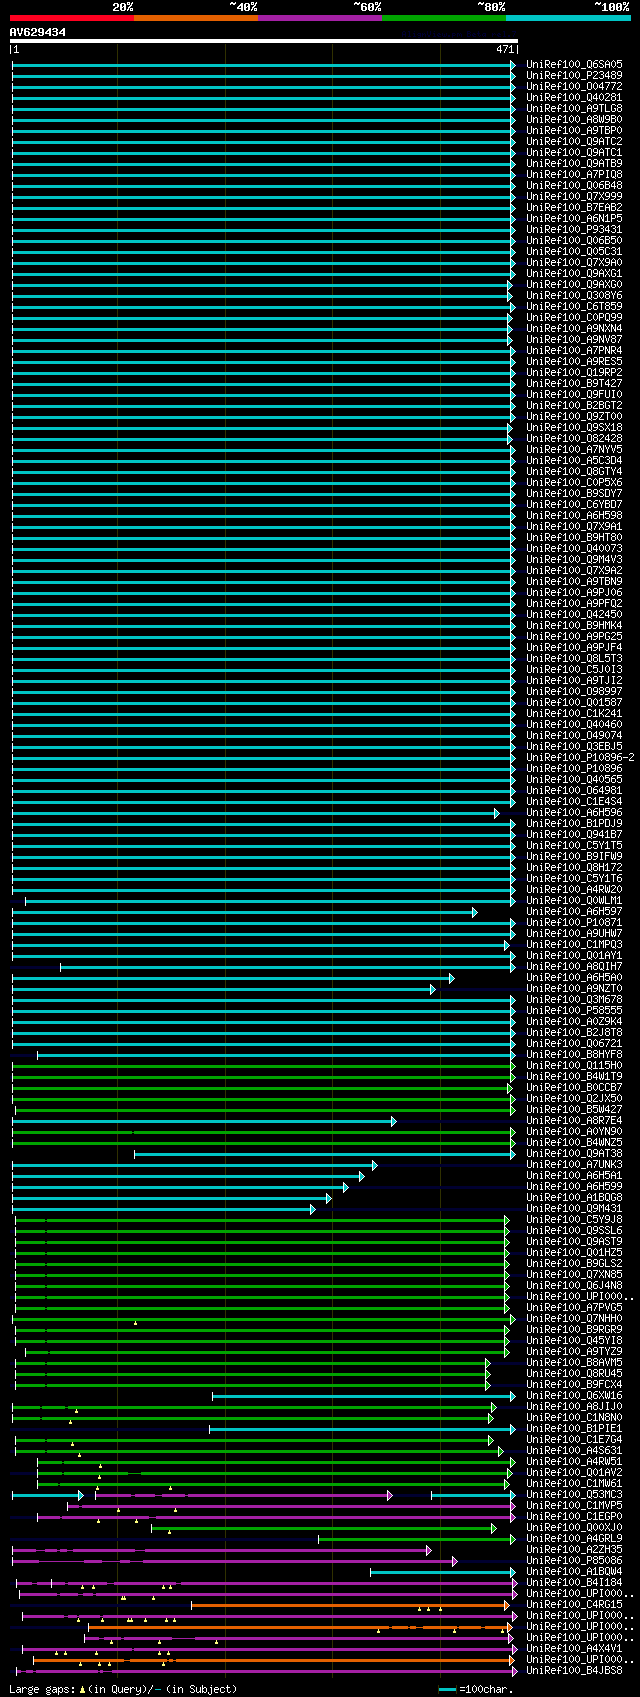Click the green alignment bar for UniRef100_Q115H0
640x1697 pixels.
[264, 1066]
